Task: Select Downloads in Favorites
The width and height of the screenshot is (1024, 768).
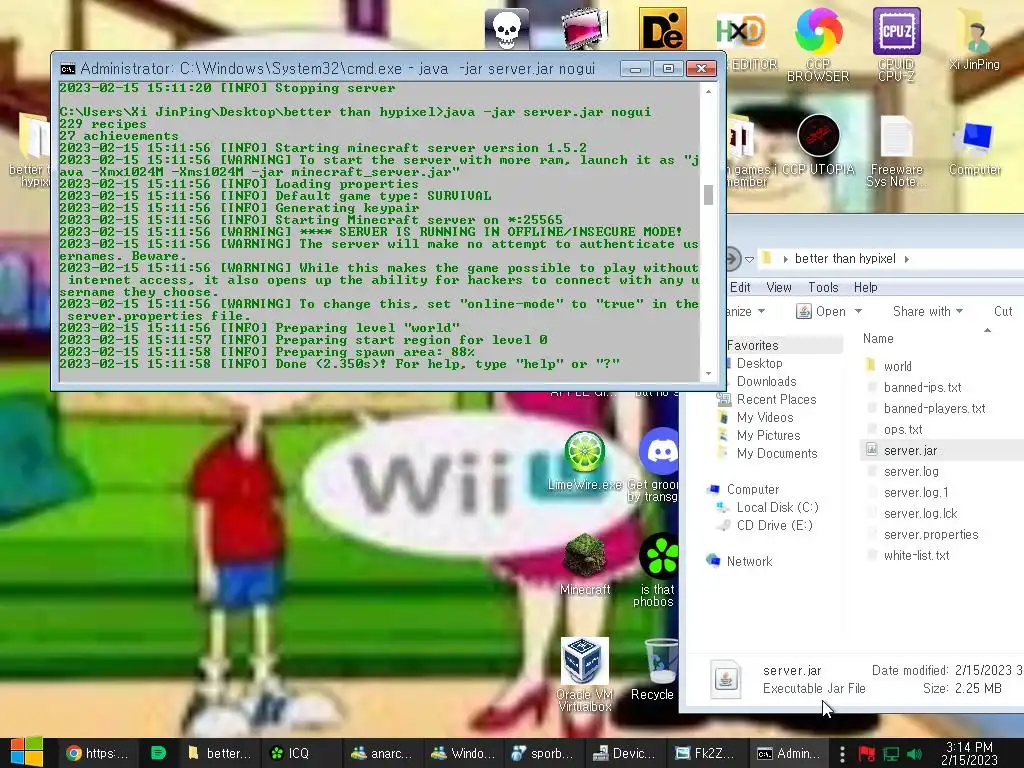Action: coord(766,381)
